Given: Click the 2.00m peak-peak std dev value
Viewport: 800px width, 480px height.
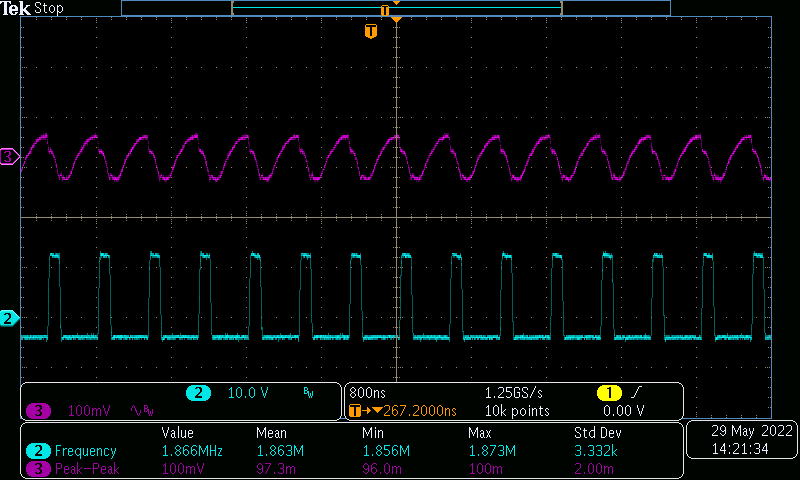Looking at the screenshot, I should coord(594,468).
